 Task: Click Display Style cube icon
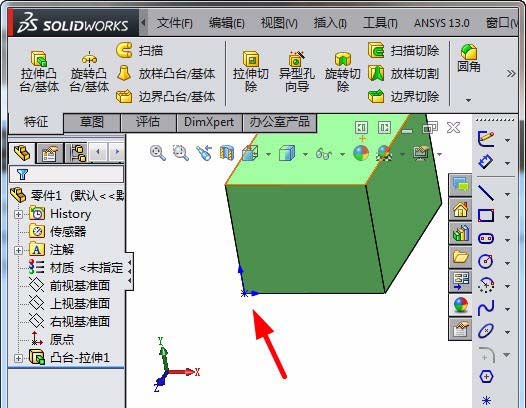pyautogui.click(x=287, y=153)
